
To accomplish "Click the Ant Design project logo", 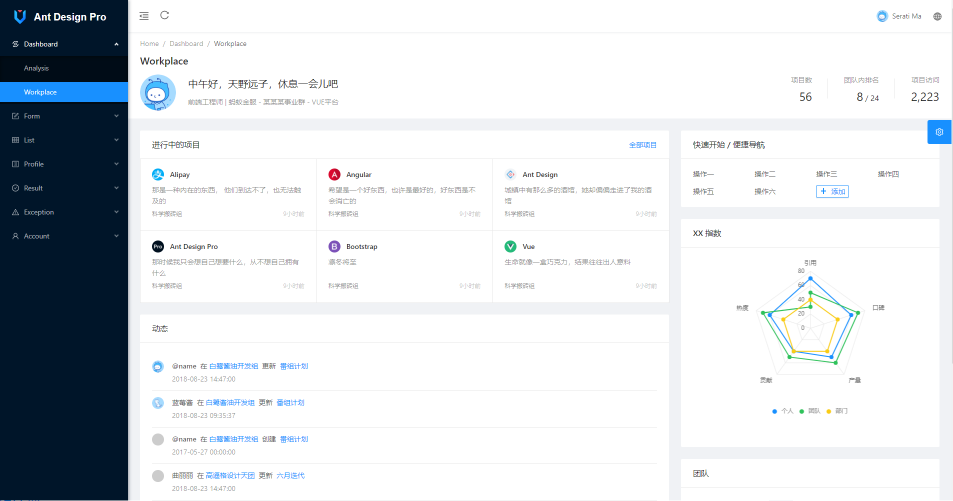I will point(511,174).
